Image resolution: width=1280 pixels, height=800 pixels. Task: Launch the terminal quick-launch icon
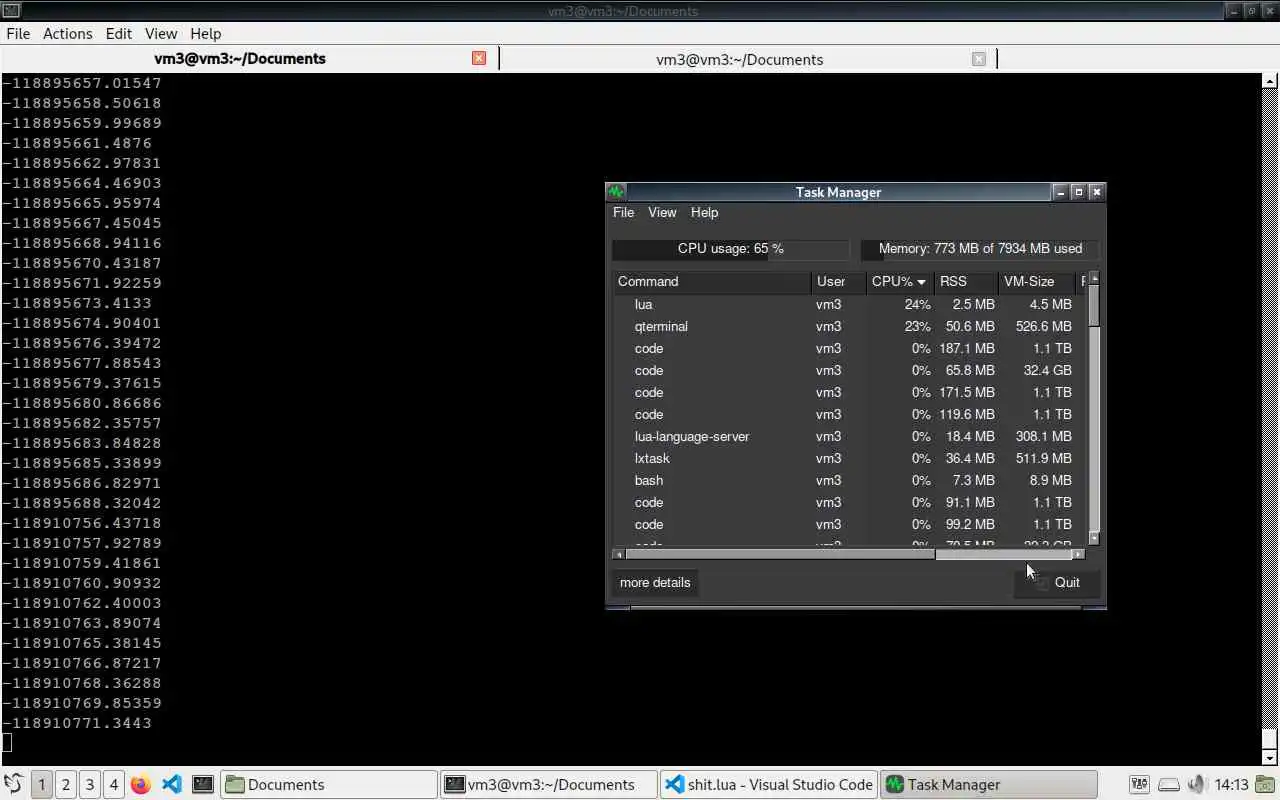(203, 784)
